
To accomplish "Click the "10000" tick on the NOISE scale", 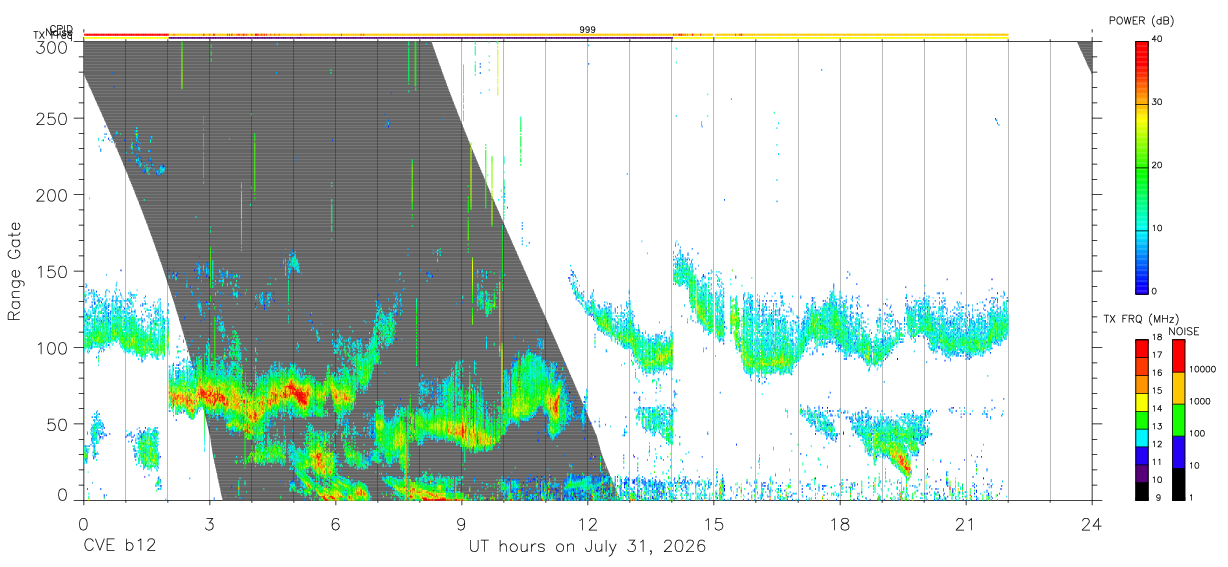I will click(1203, 369).
